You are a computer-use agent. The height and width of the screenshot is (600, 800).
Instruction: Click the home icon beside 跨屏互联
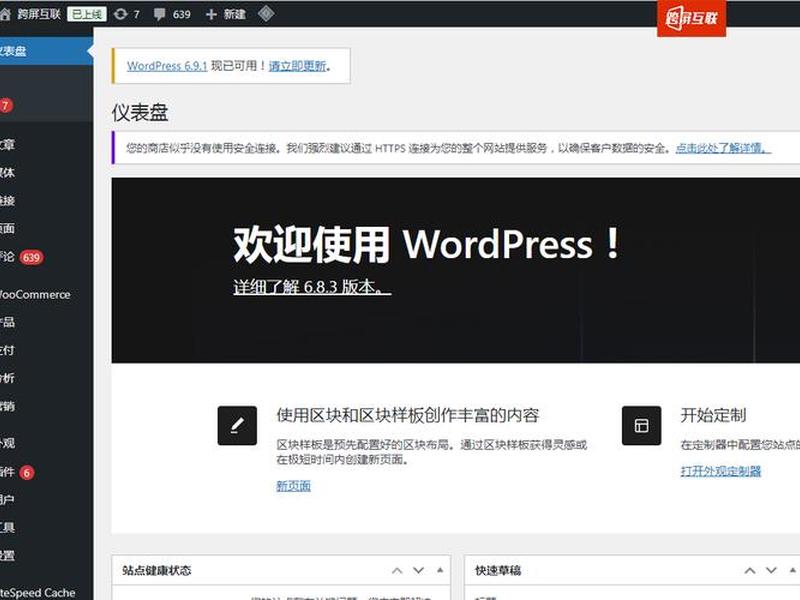[x=5, y=14]
